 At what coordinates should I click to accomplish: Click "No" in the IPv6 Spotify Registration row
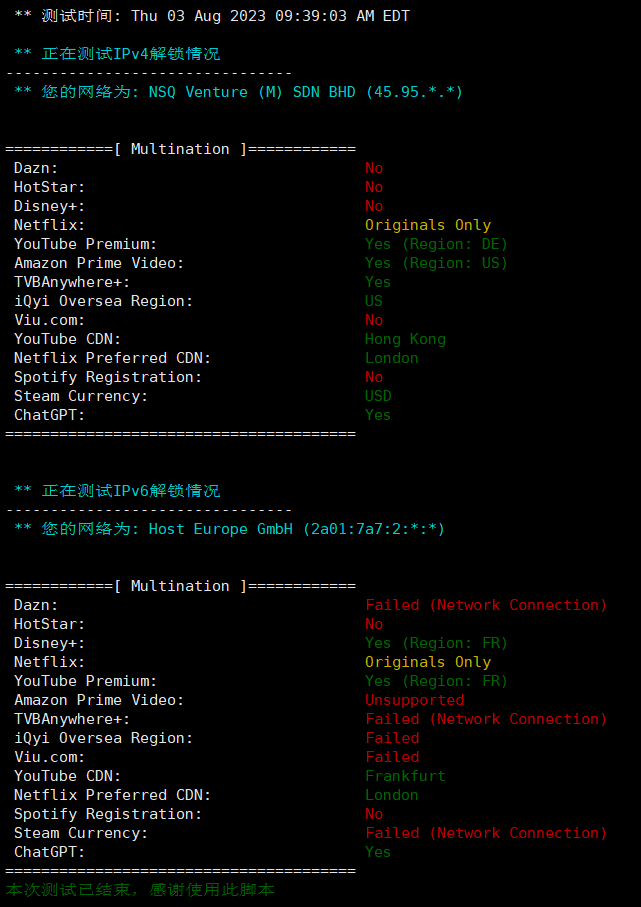pyautogui.click(x=374, y=814)
